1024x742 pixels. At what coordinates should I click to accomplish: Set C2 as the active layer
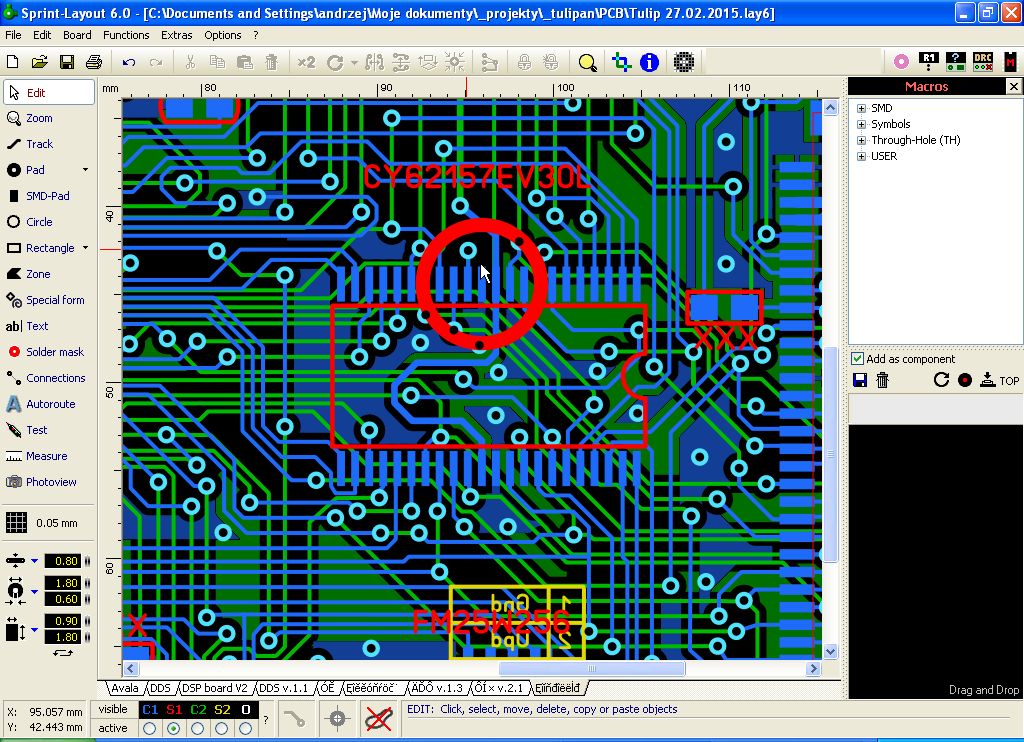tap(198, 728)
